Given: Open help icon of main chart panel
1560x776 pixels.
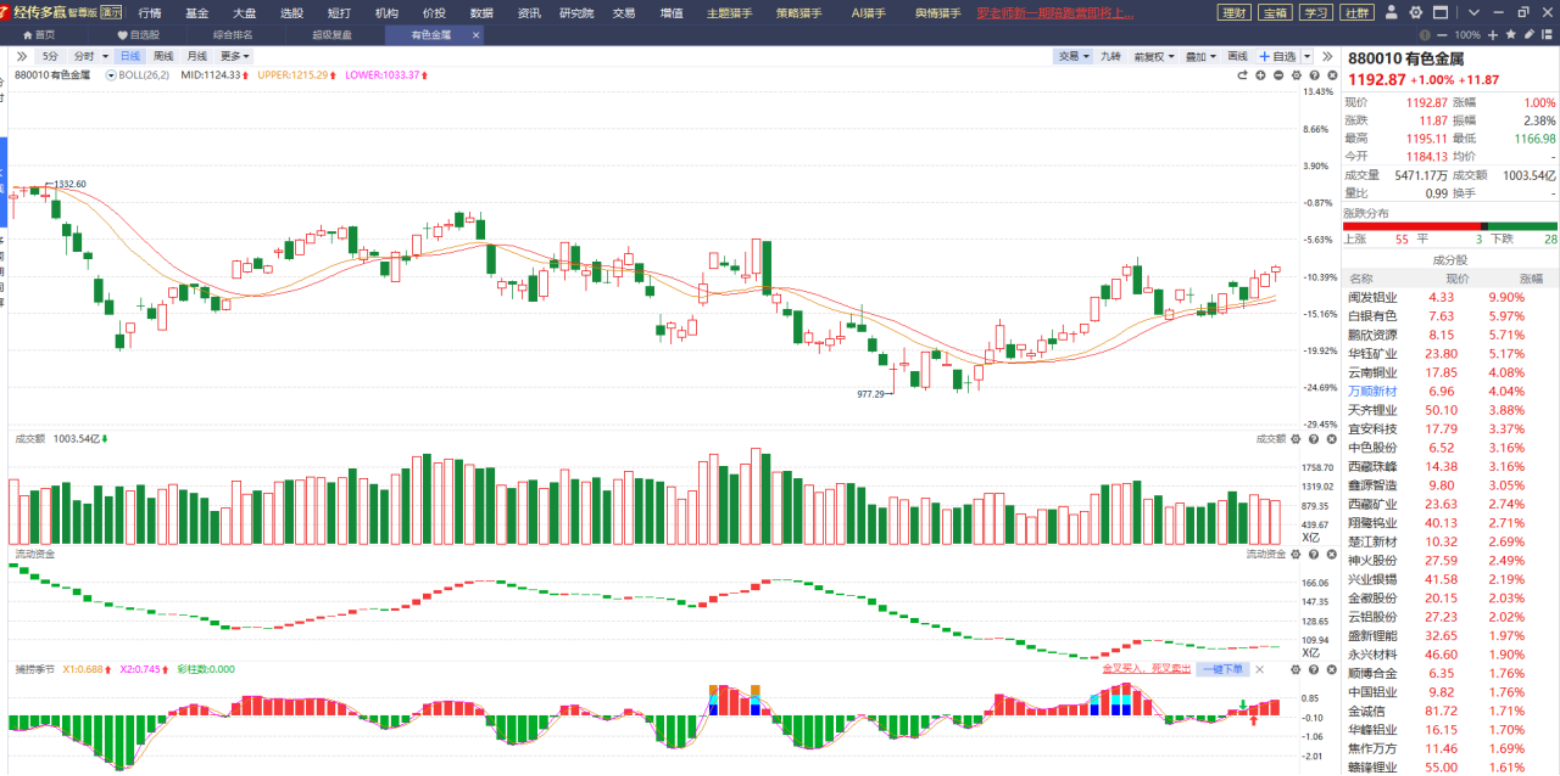Looking at the screenshot, I should (1314, 75).
